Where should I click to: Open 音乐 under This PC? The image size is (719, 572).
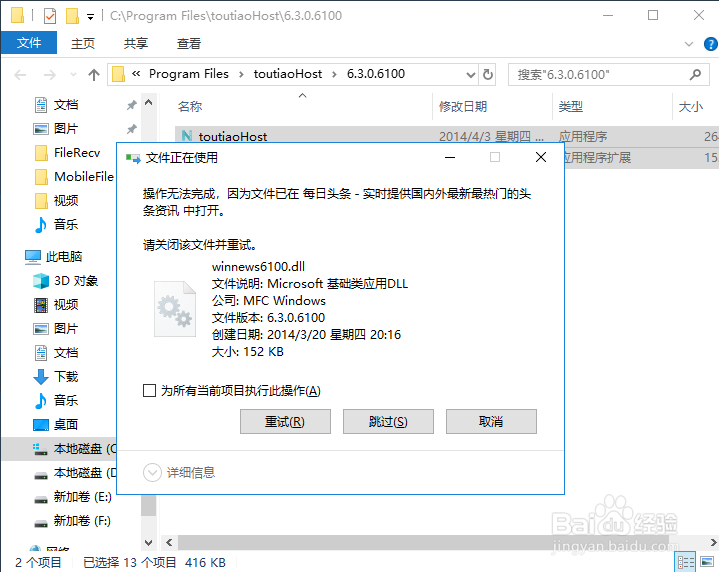(x=66, y=400)
